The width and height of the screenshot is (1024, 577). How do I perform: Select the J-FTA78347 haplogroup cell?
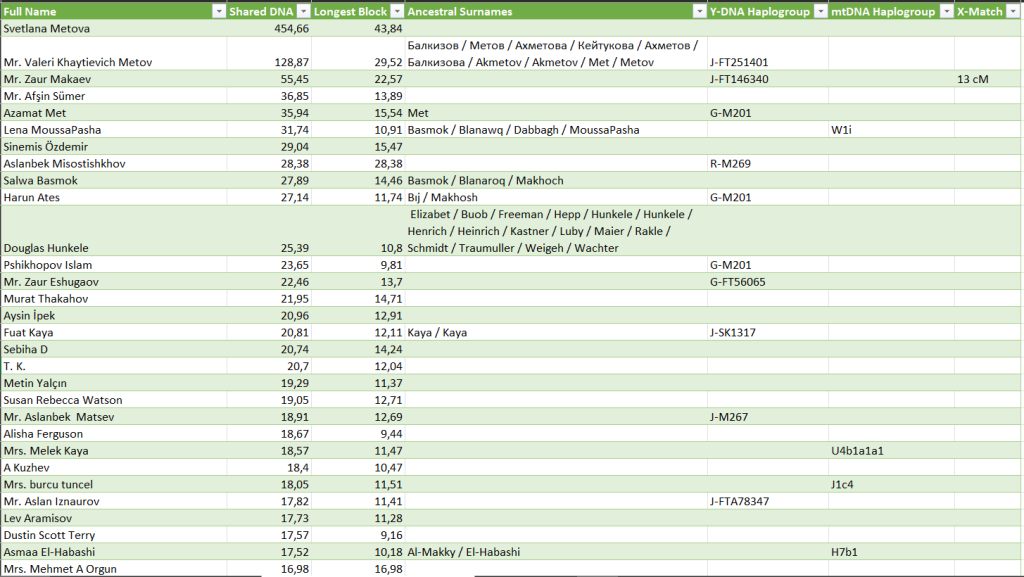click(x=739, y=501)
